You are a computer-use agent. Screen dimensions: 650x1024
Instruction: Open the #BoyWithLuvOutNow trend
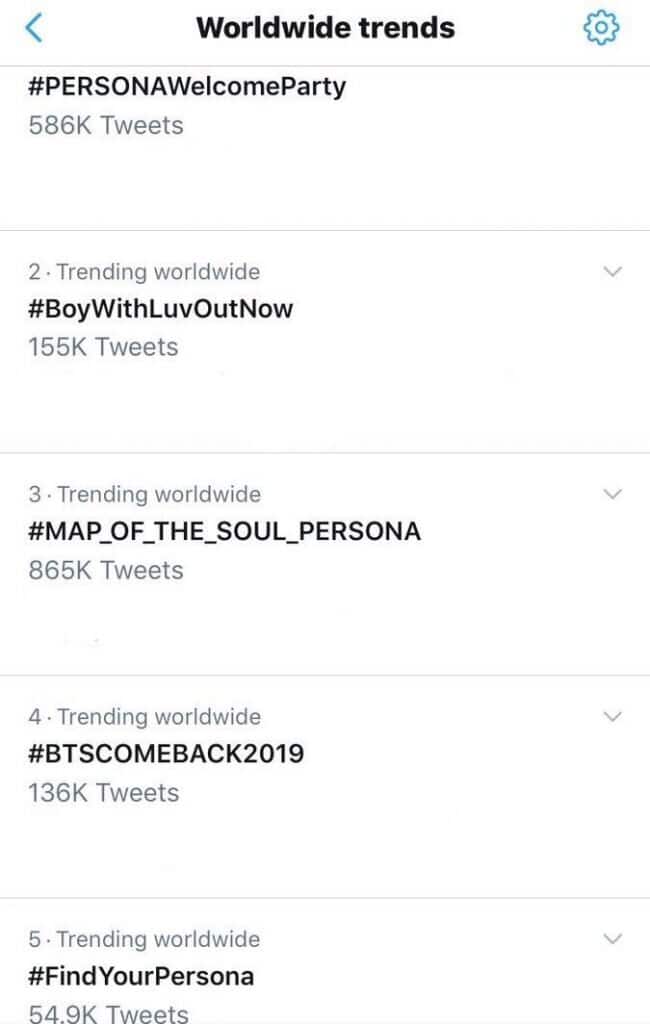(x=160, y=309)
